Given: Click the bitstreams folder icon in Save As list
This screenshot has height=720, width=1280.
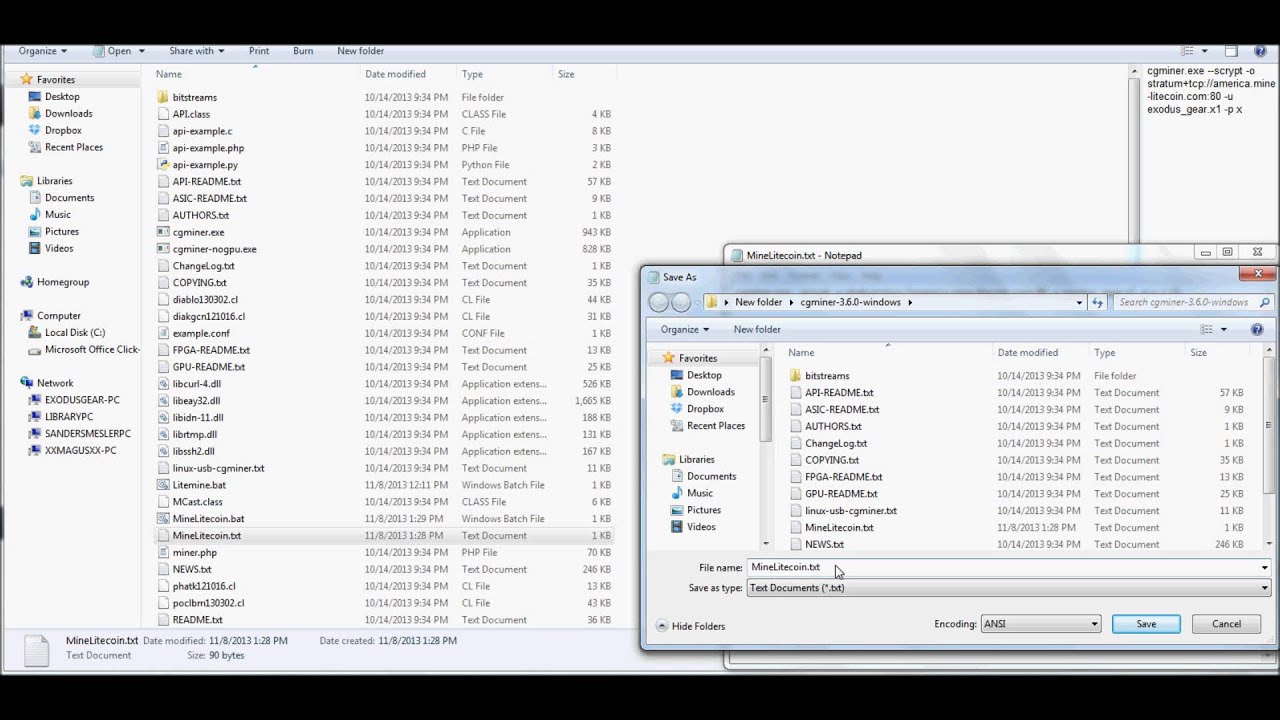Looking at the screenshot, I should click(796, 376).
